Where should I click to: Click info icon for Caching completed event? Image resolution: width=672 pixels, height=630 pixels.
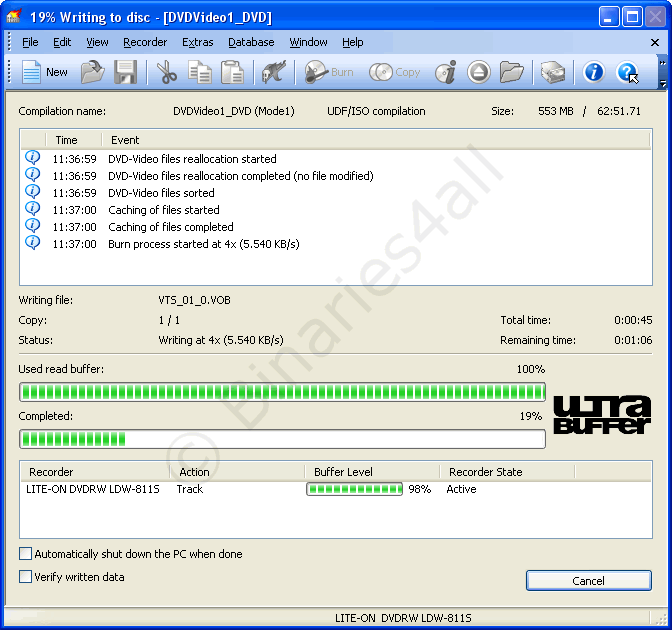33,225
